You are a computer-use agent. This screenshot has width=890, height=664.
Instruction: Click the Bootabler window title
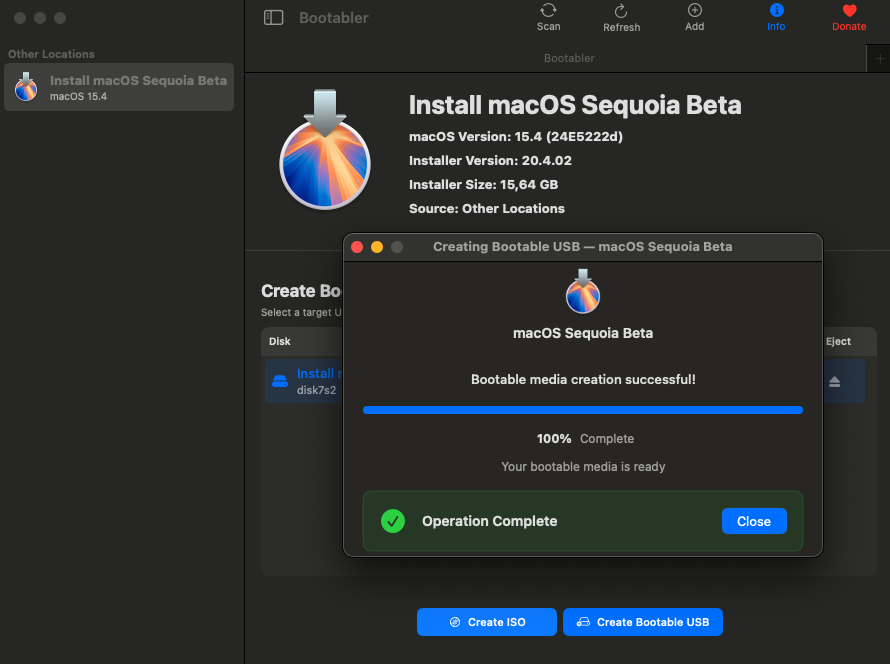(334, 18)
